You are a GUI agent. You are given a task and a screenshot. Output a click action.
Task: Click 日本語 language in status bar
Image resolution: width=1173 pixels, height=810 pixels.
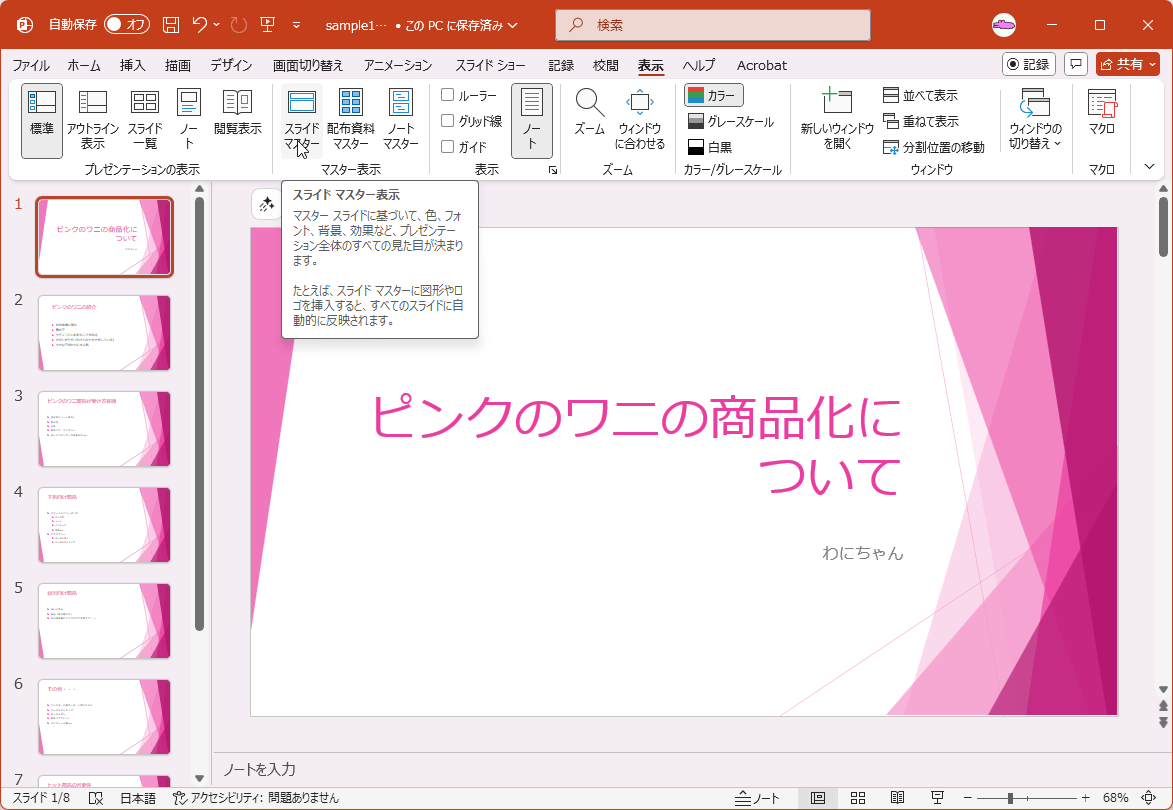point(138,798)
